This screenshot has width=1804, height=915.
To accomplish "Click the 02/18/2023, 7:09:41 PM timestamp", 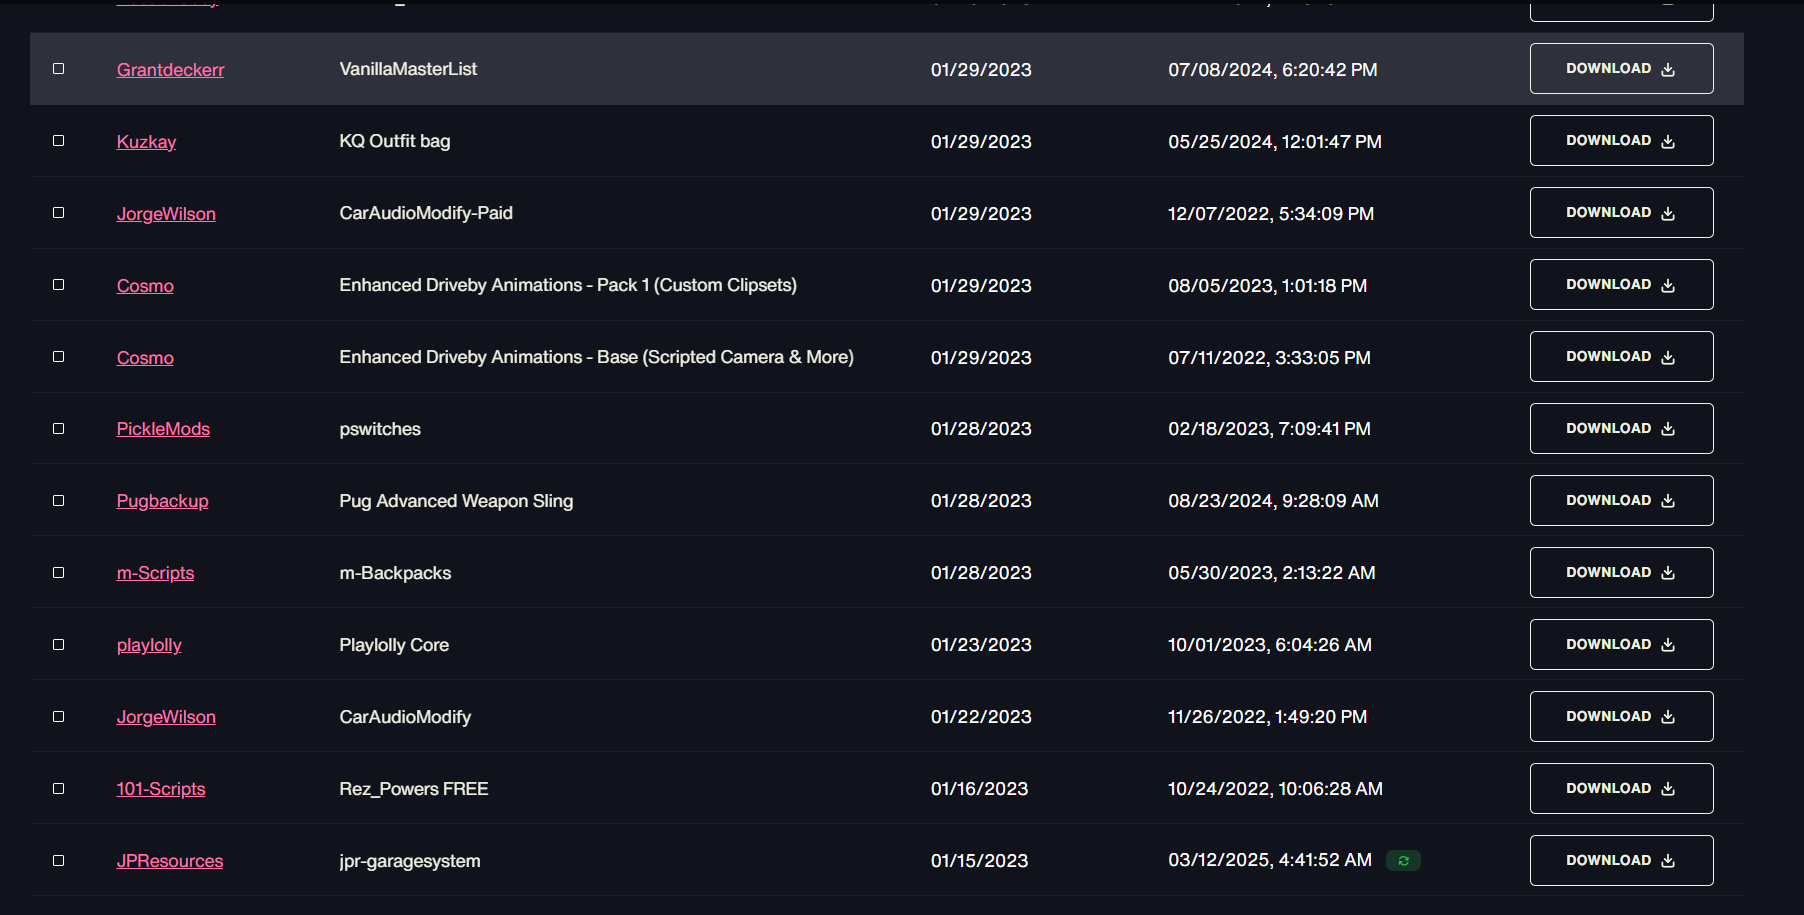I will 1270,429.
